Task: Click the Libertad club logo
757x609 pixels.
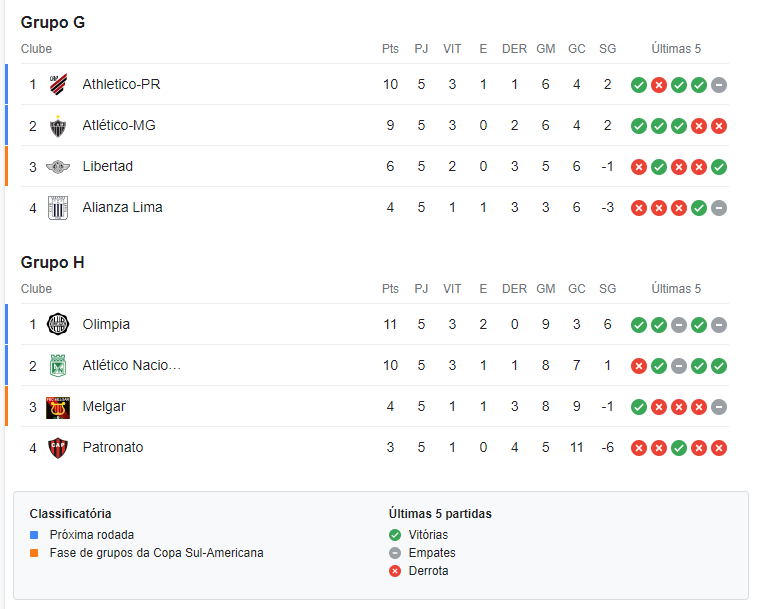Action: point(58,167)
